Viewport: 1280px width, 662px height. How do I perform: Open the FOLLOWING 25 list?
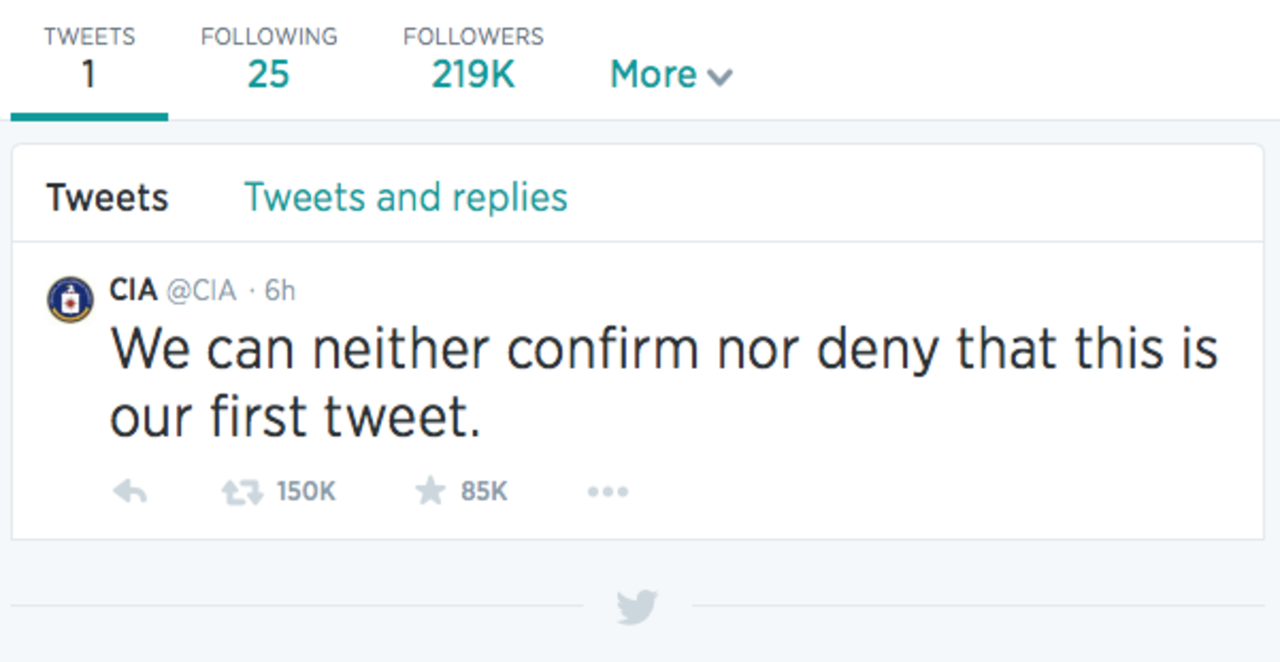(x=268, y=55)
